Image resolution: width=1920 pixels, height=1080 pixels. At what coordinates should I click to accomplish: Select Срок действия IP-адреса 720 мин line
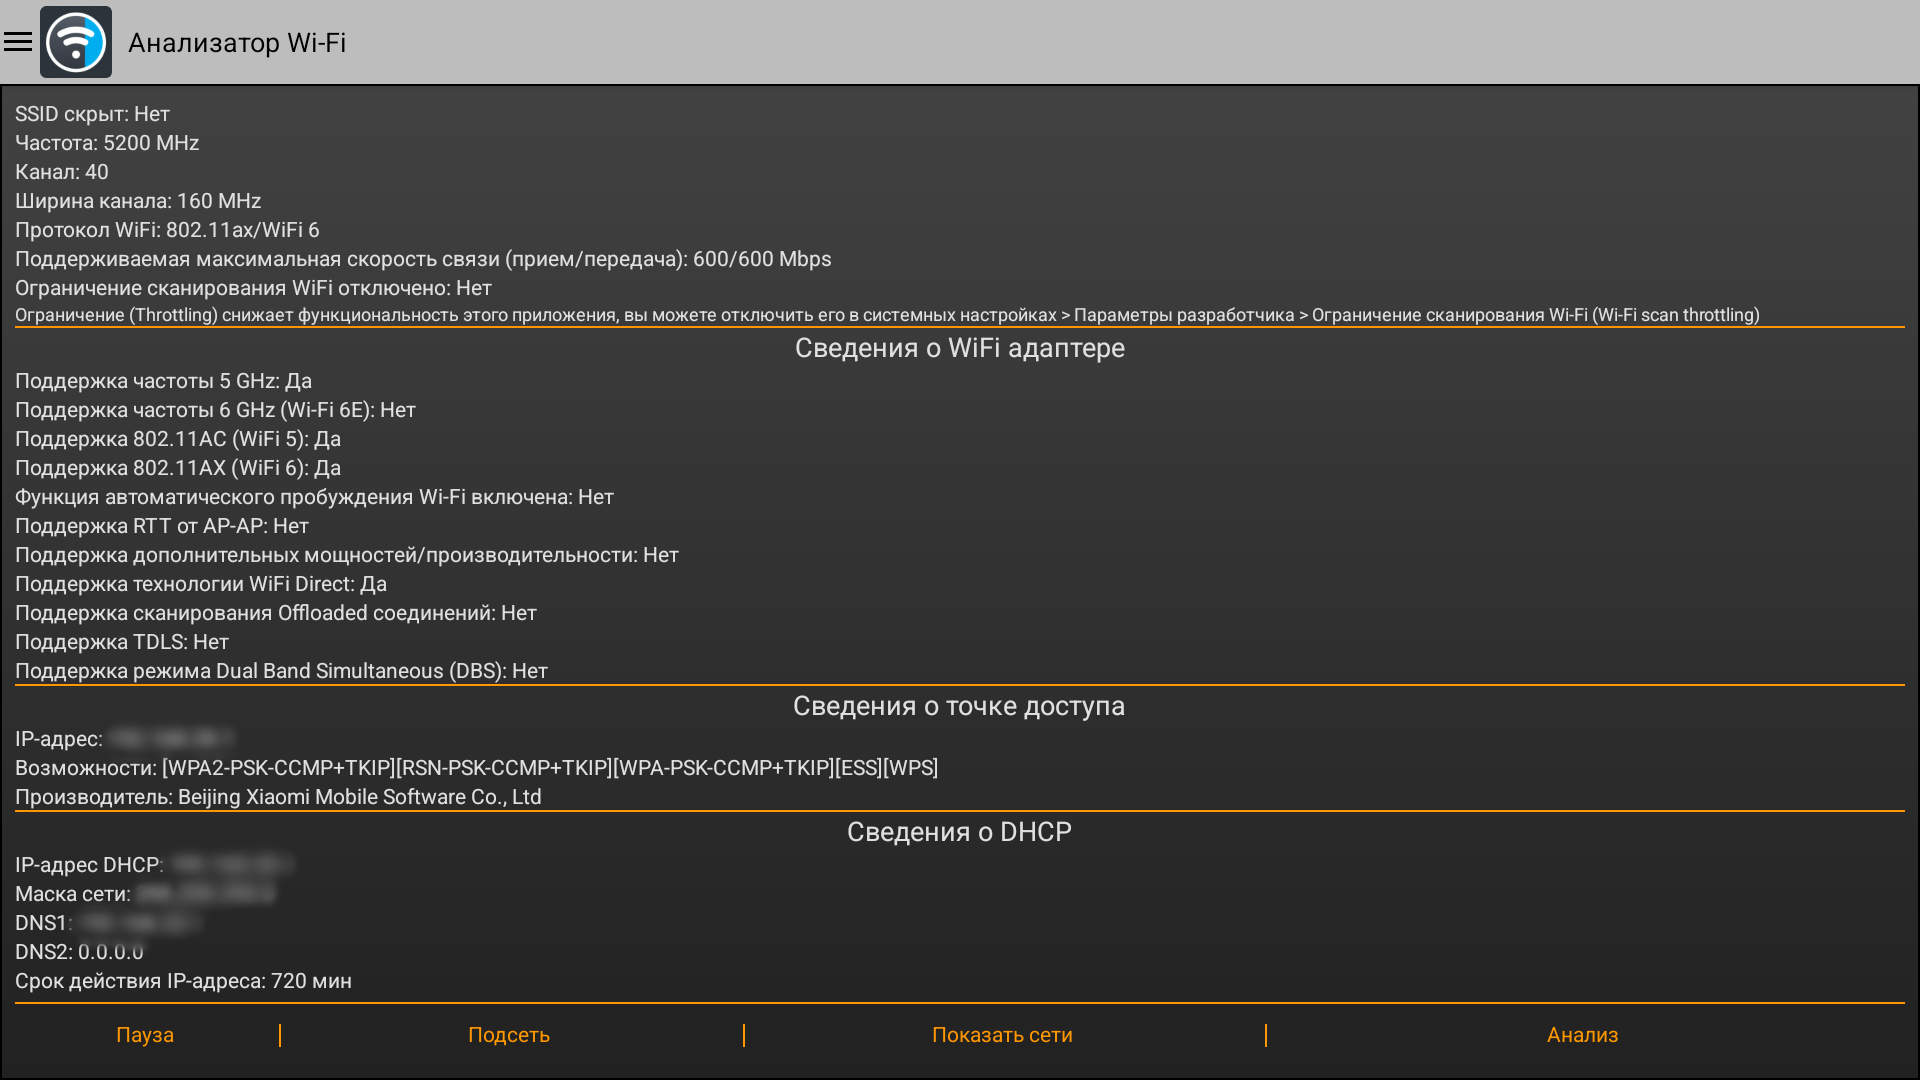(183, 981)
